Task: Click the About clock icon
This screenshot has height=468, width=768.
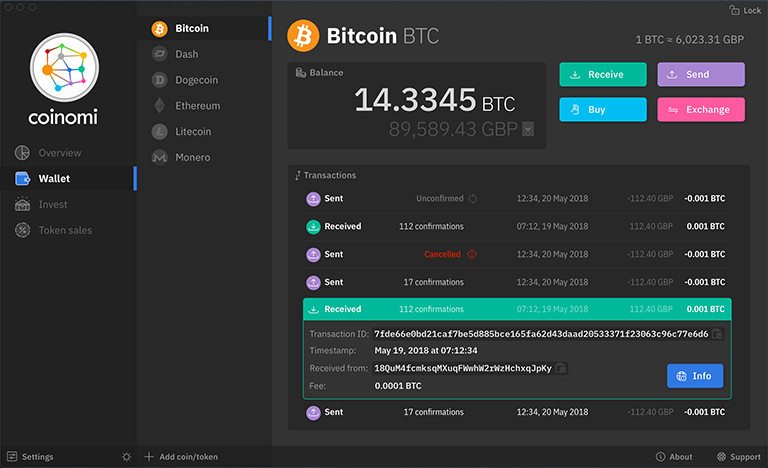Action: (660, 457)
